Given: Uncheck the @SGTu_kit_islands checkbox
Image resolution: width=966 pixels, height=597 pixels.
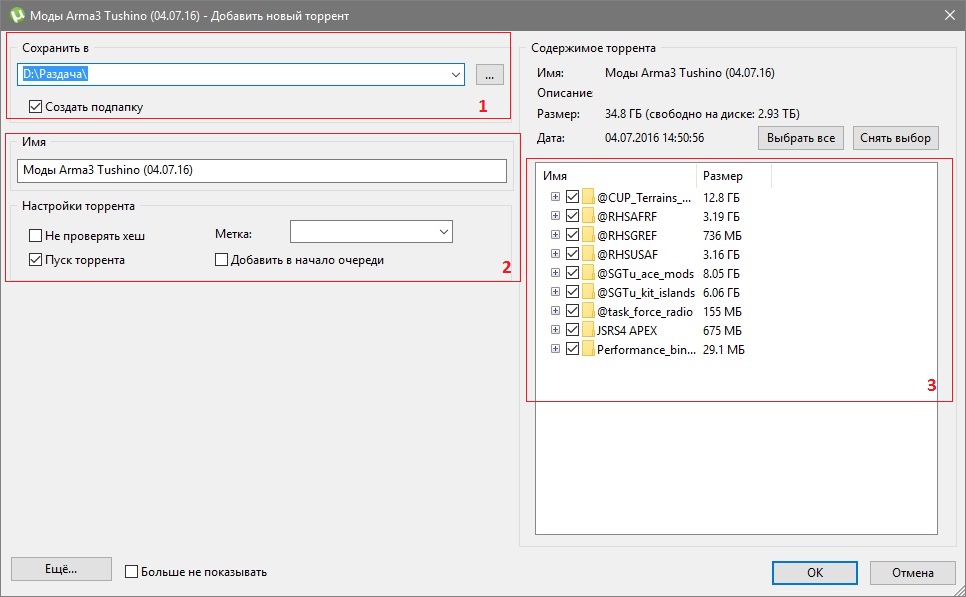Looking at the screenshot, I should point(572,291).
